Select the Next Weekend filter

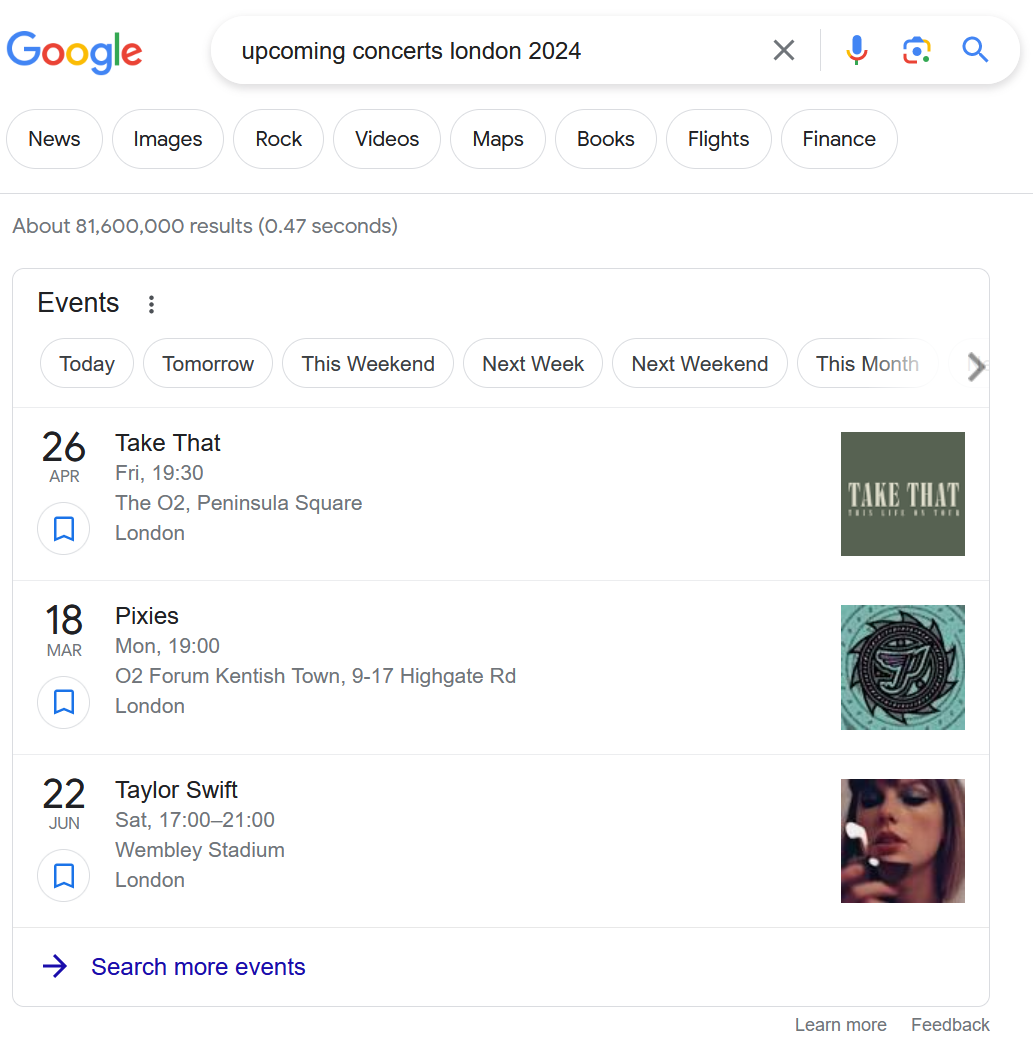[699, 363]
